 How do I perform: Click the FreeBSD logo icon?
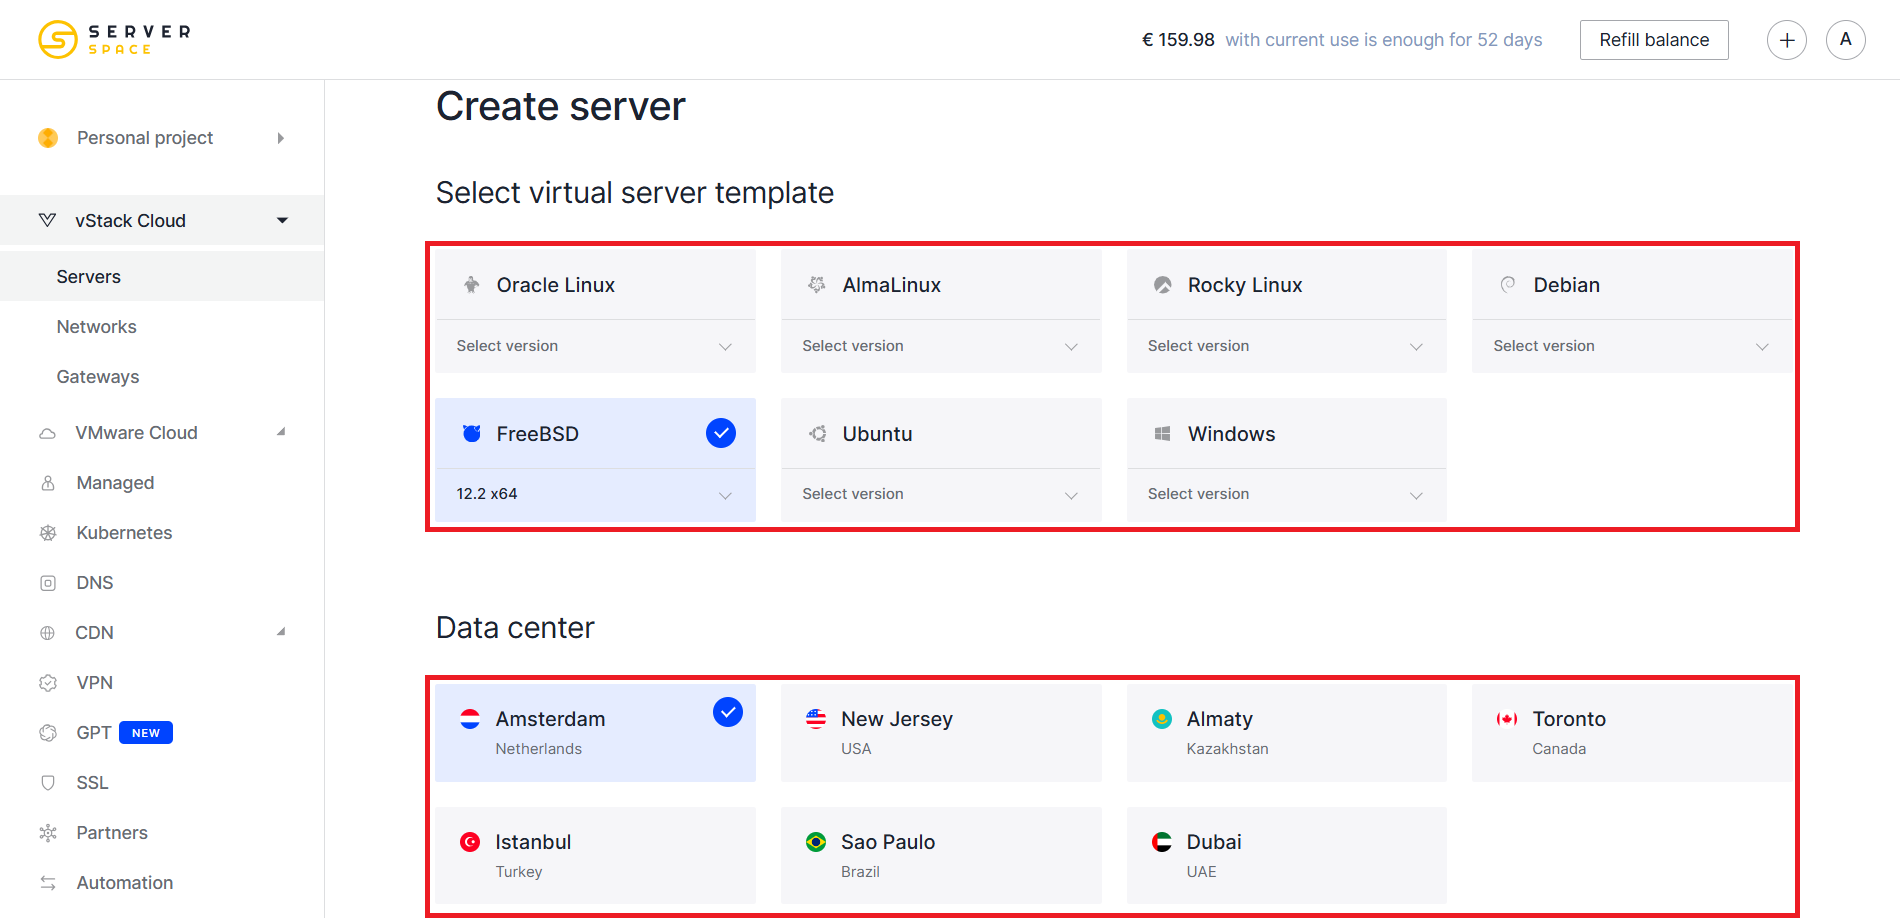pyautogui.click(x=472, y=434)
